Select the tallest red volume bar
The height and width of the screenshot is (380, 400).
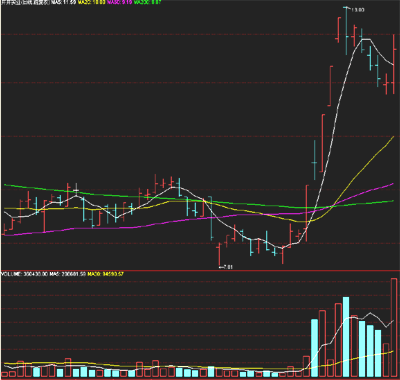click(x=394, y=328)
